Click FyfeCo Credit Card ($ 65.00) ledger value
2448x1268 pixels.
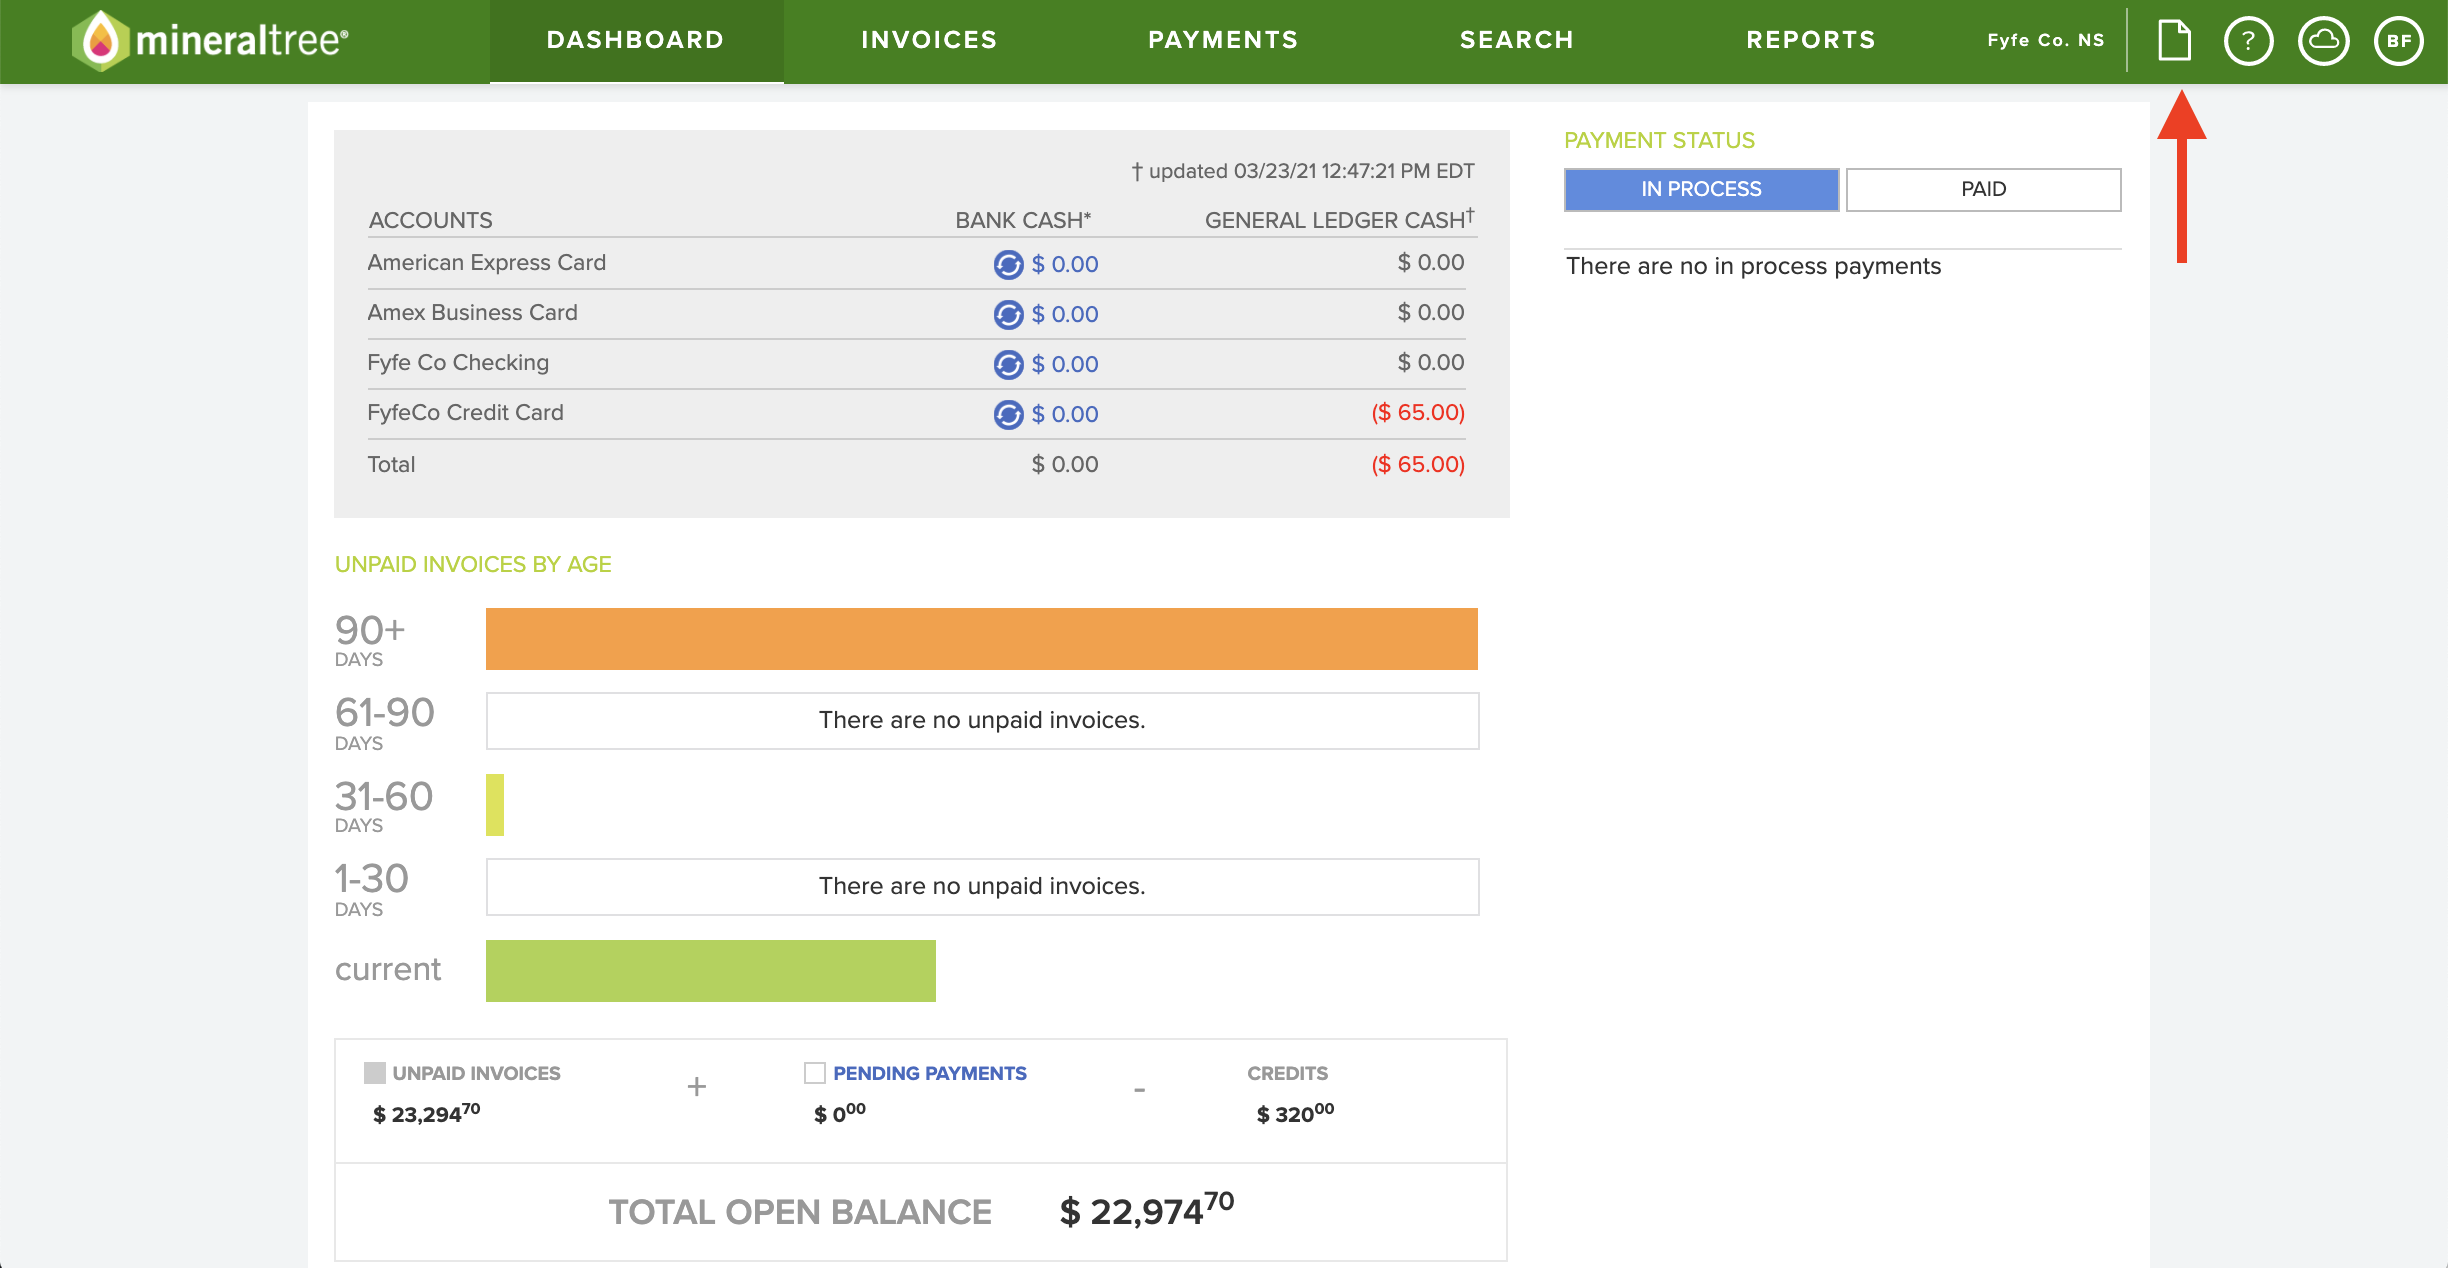[1418, 412]
